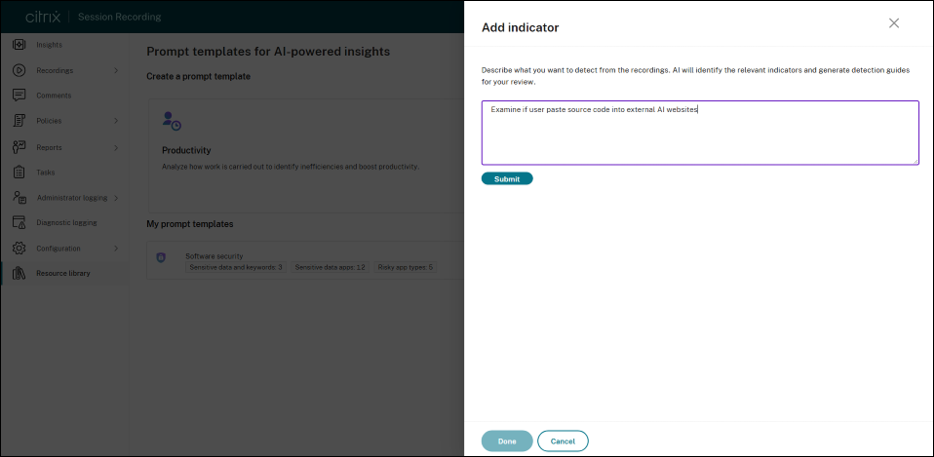This screenshot has width=934, height=457.
Task: Click the 'Add indicator' panel title
Action: point(520,27)
